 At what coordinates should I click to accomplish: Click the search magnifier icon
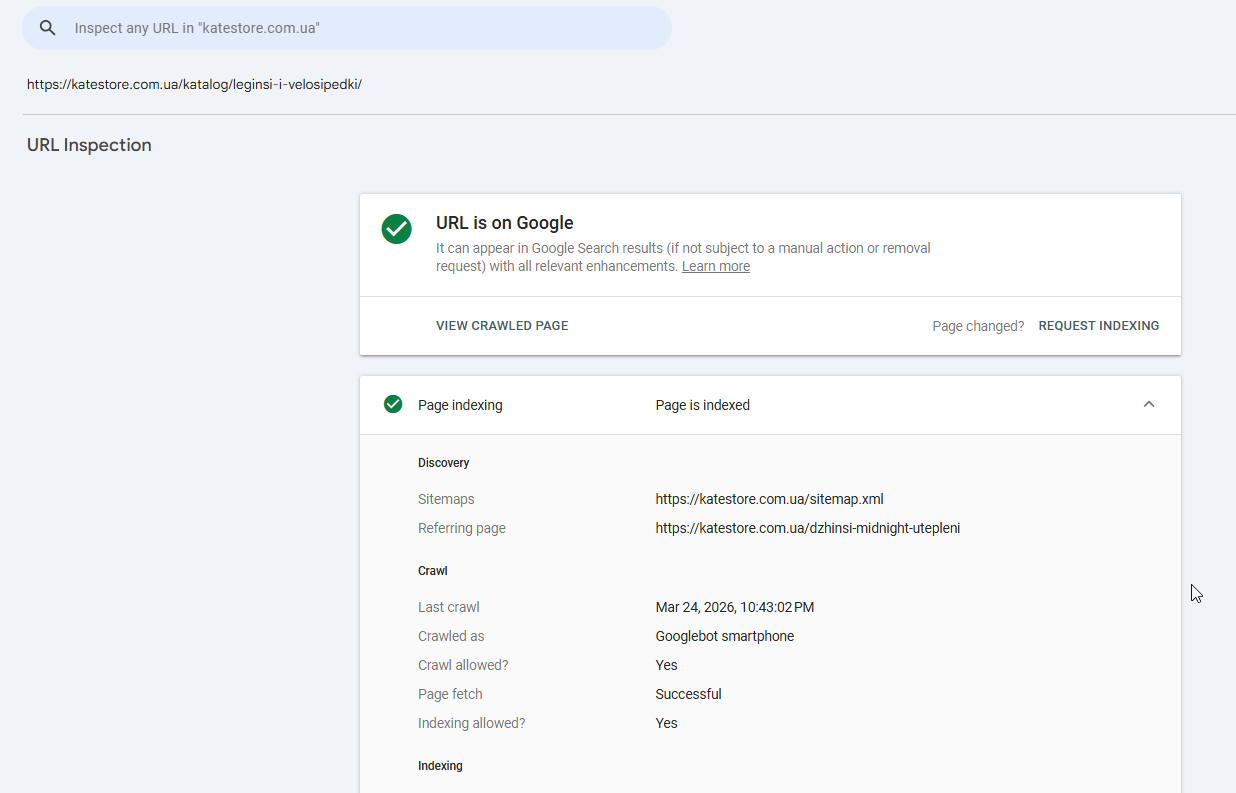(47, 28)
